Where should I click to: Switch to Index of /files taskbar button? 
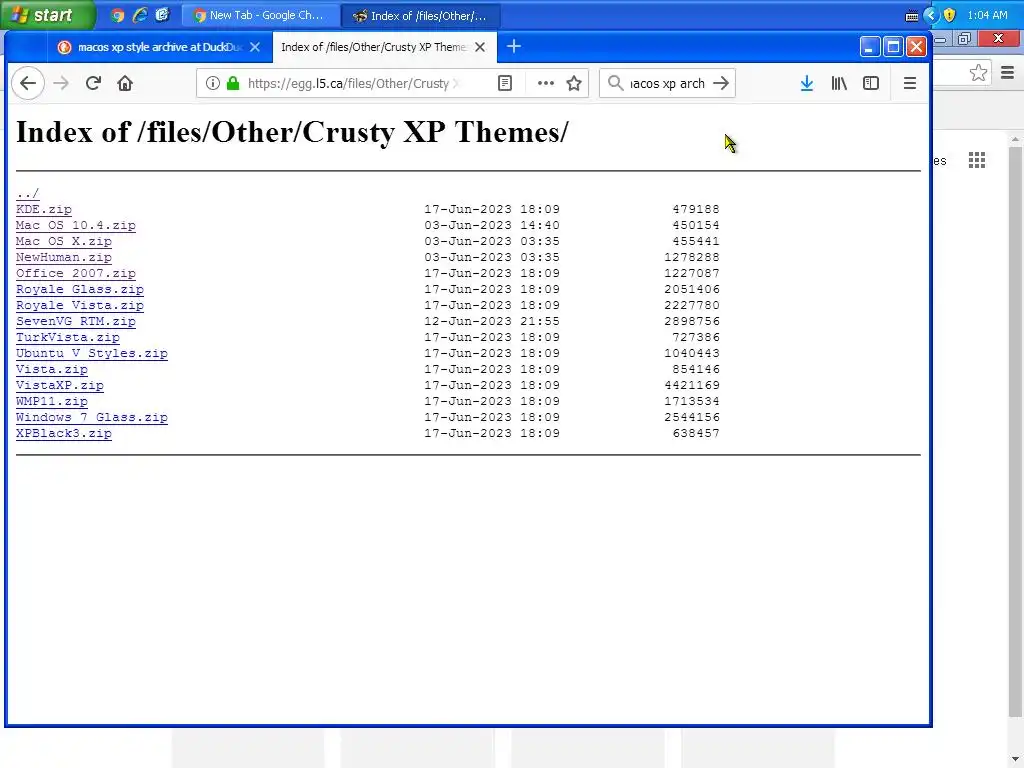pos(421,16)
